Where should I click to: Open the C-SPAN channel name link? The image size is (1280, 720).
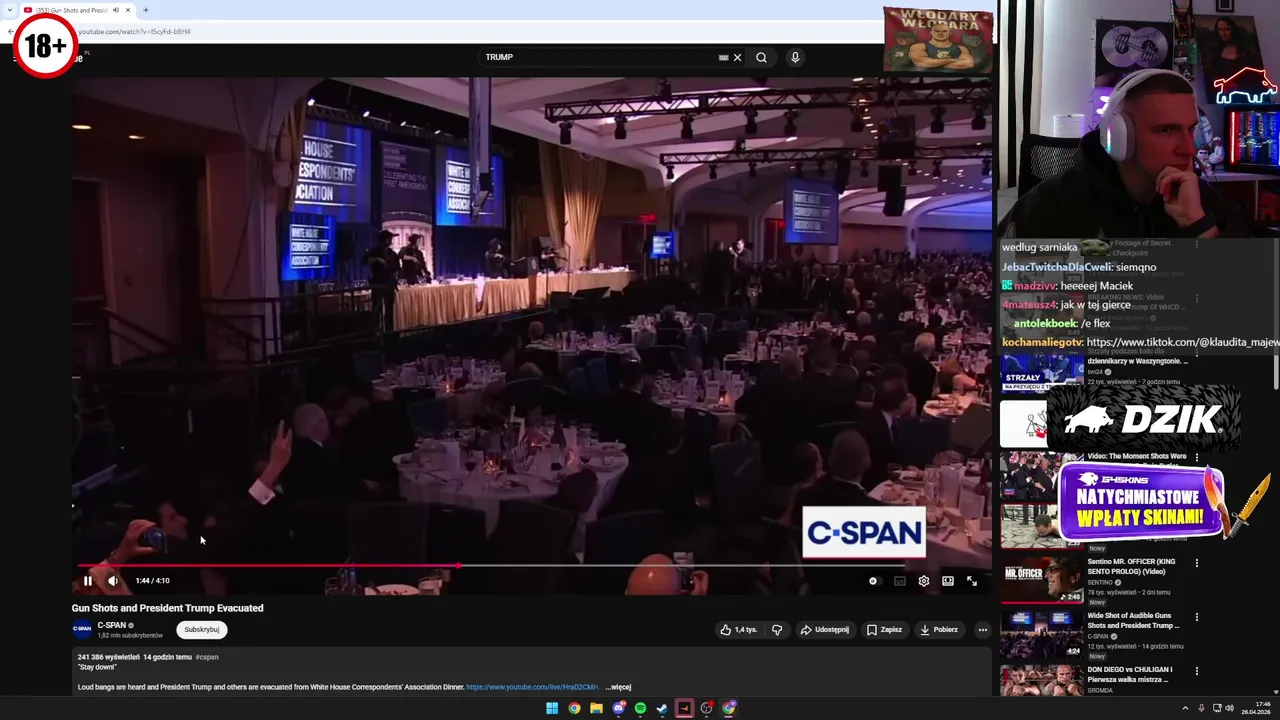tap(111, 625)
